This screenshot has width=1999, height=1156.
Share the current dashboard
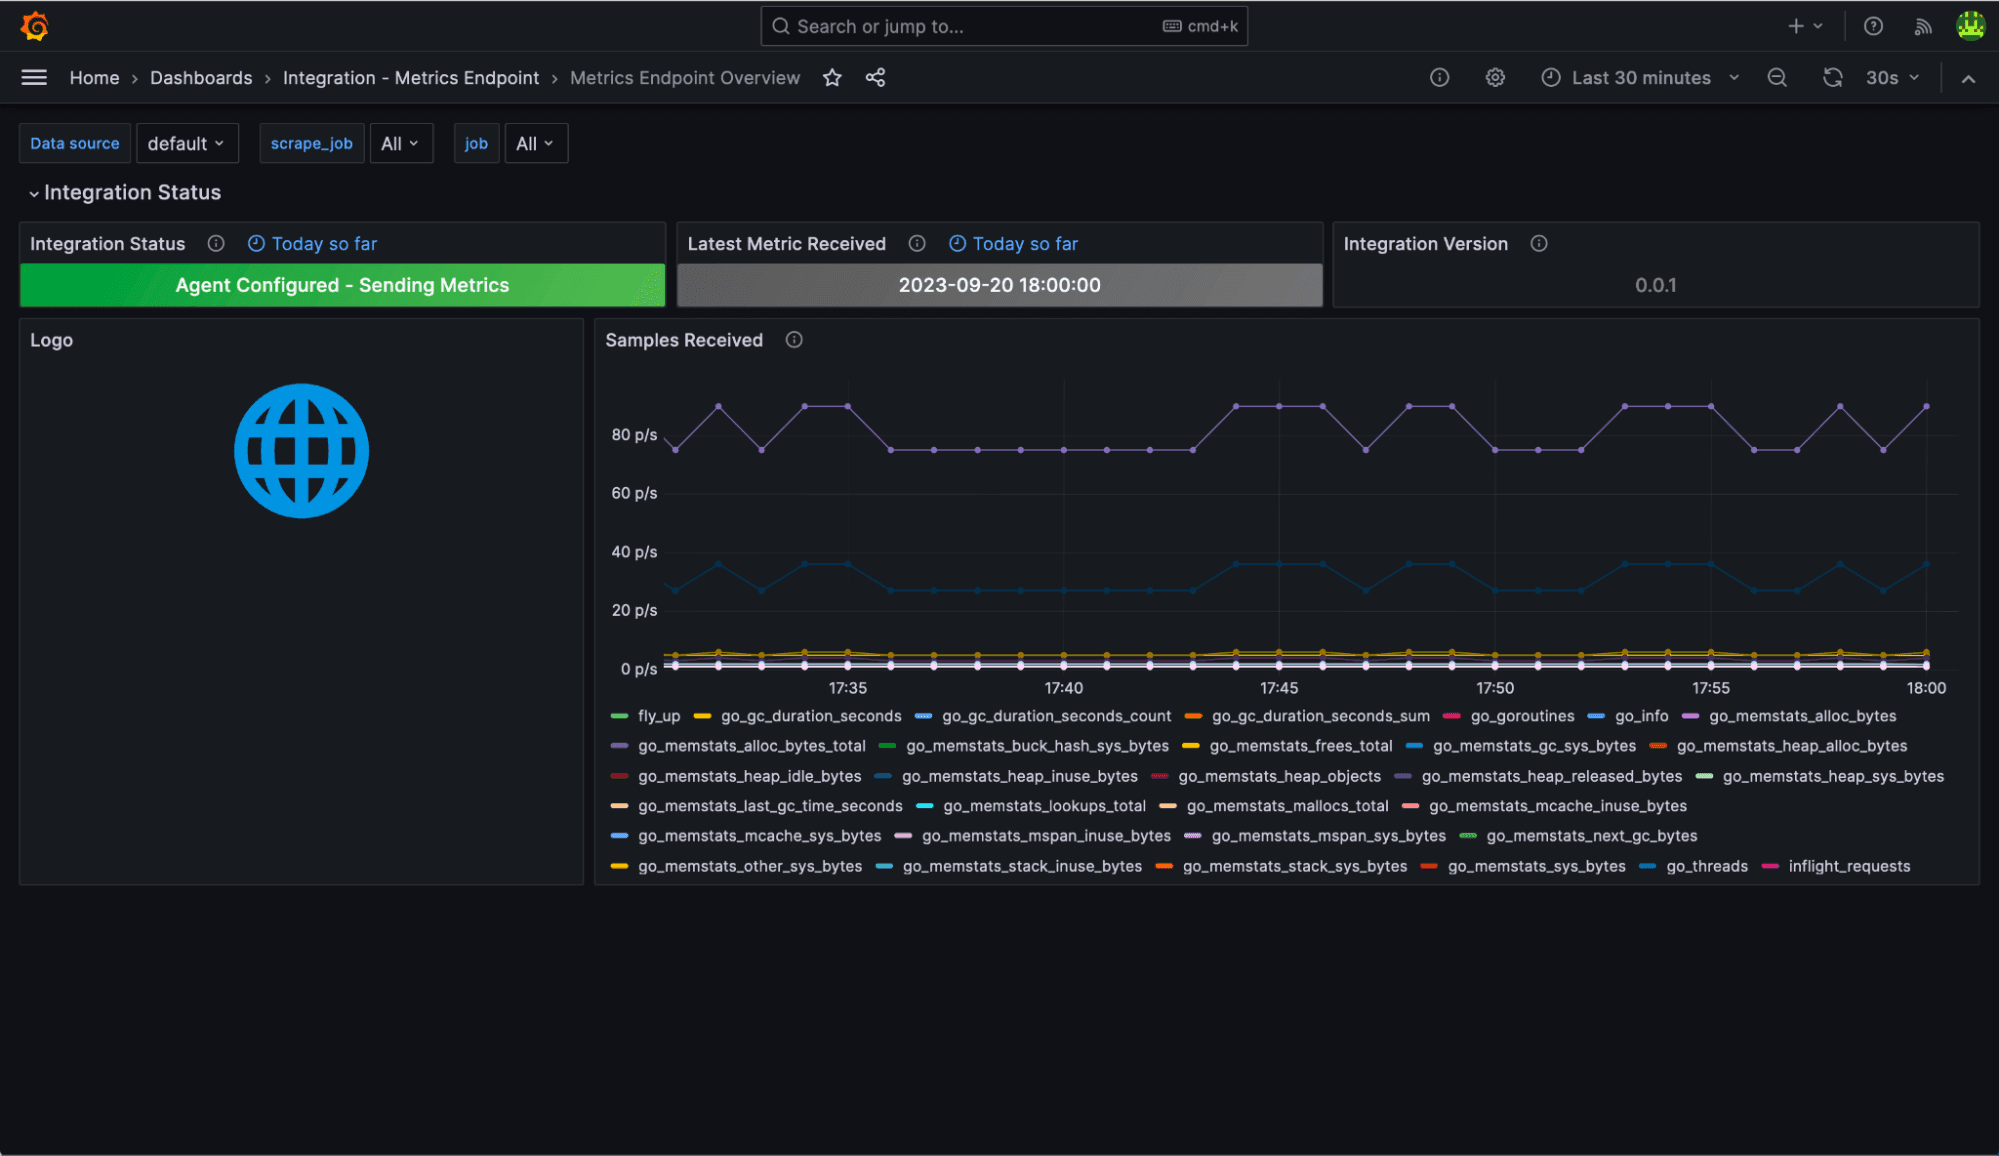875,77
